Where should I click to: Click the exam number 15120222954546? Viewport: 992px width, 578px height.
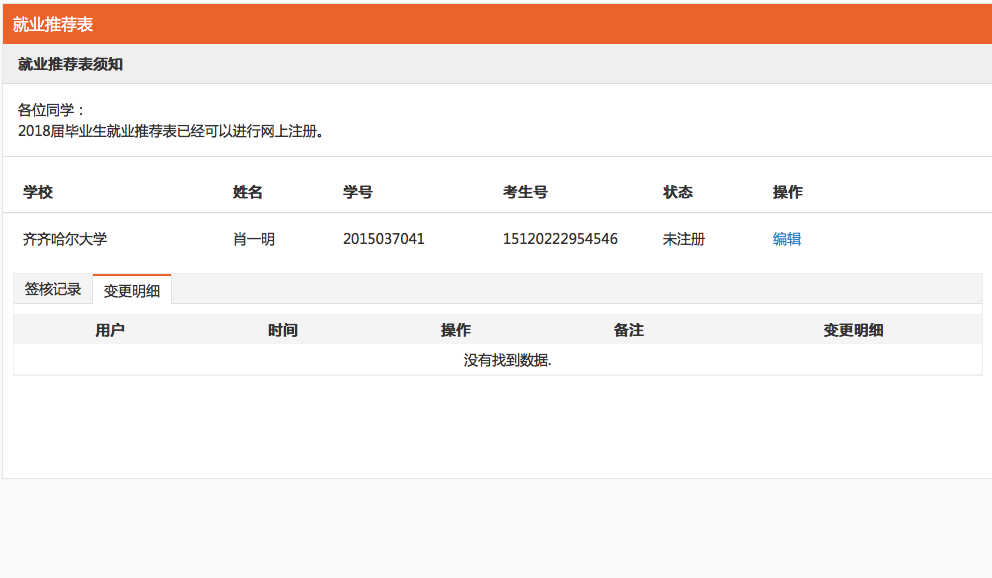(560, 239)
